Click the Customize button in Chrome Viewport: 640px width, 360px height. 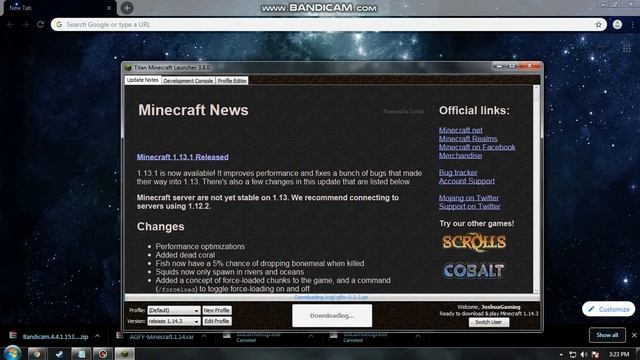608,309
